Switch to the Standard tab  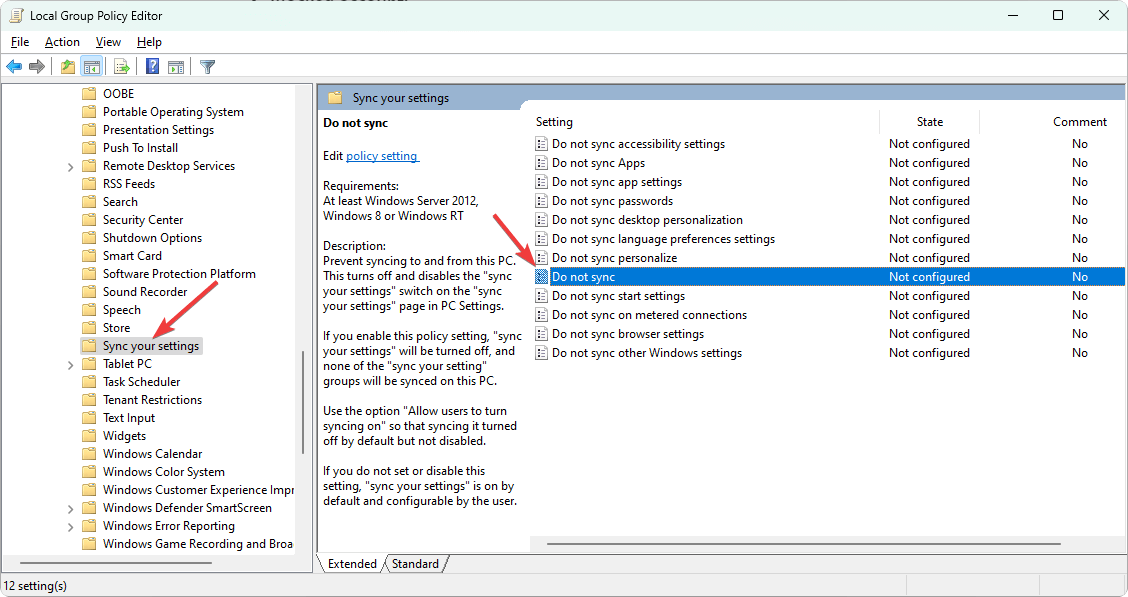coord(415,564)
